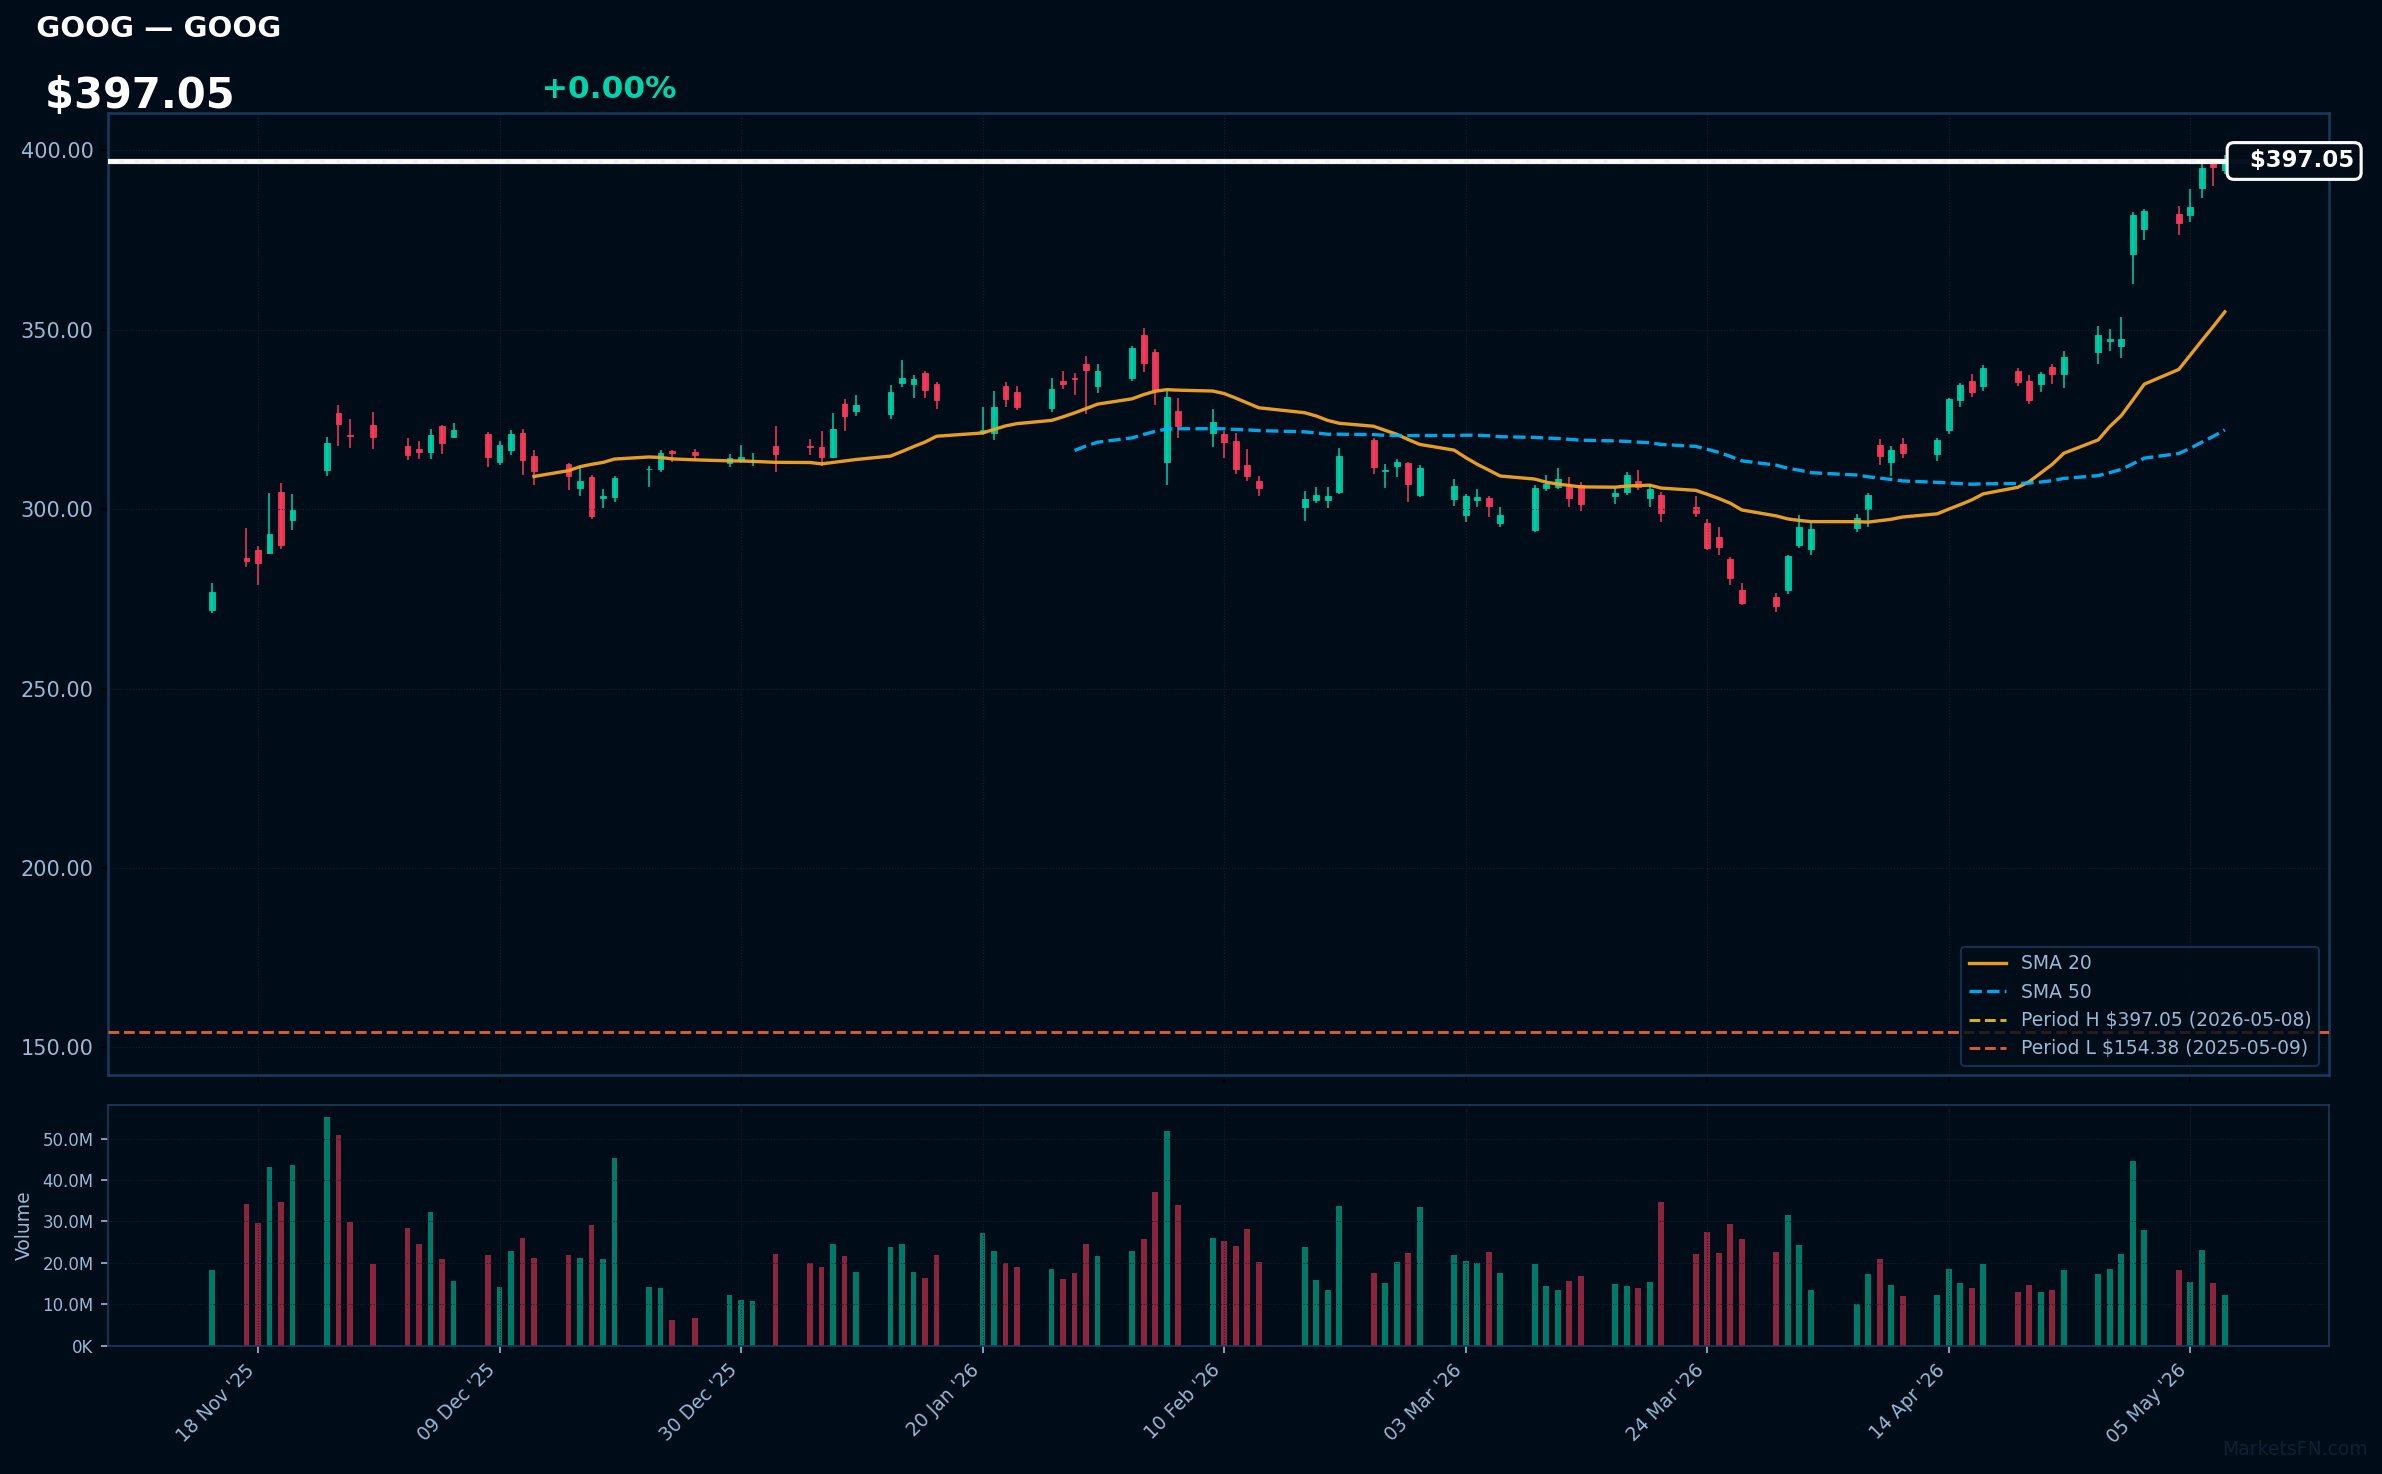Click the 0K volume axis label

tap(82, 1347)
